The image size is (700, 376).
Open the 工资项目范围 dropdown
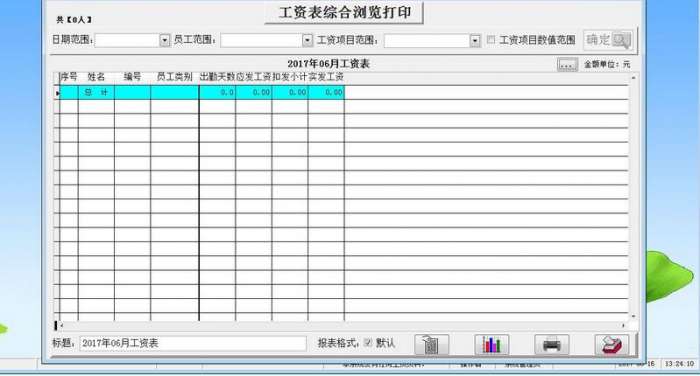tap(475, 41)
